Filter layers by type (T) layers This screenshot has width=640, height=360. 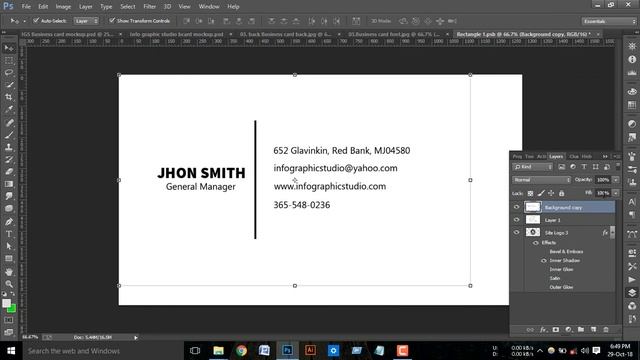(x=584, y=167)
